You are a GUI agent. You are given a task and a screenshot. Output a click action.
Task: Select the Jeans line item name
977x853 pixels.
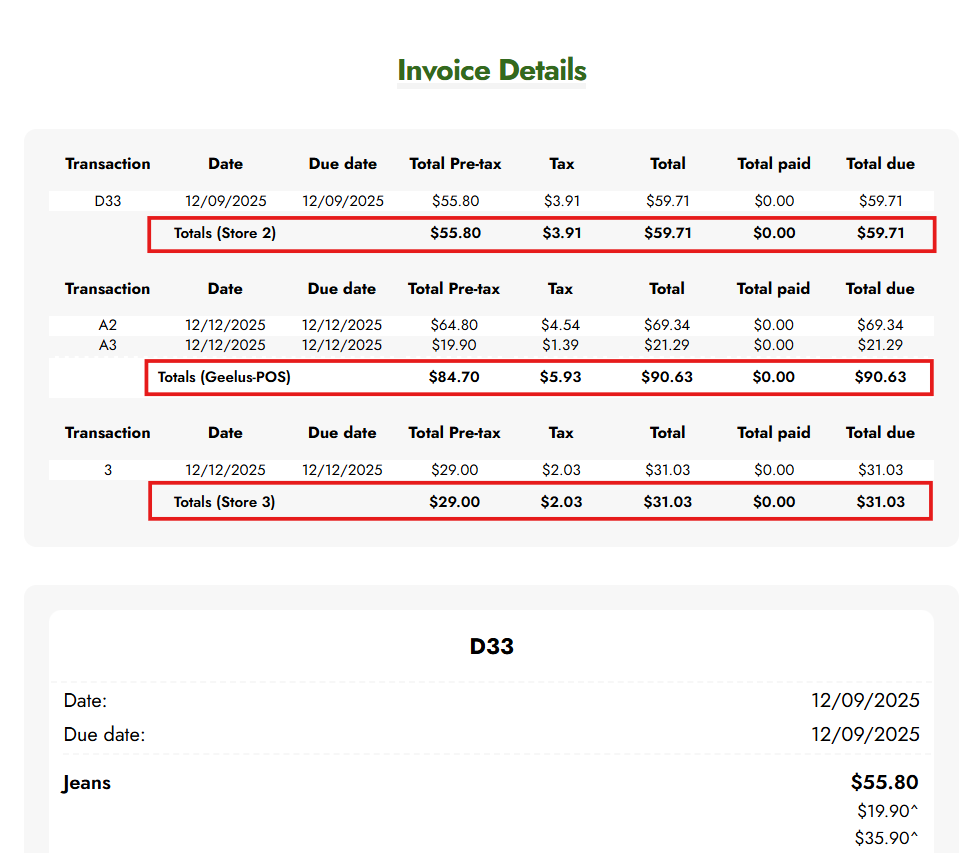tap(87, 783)
